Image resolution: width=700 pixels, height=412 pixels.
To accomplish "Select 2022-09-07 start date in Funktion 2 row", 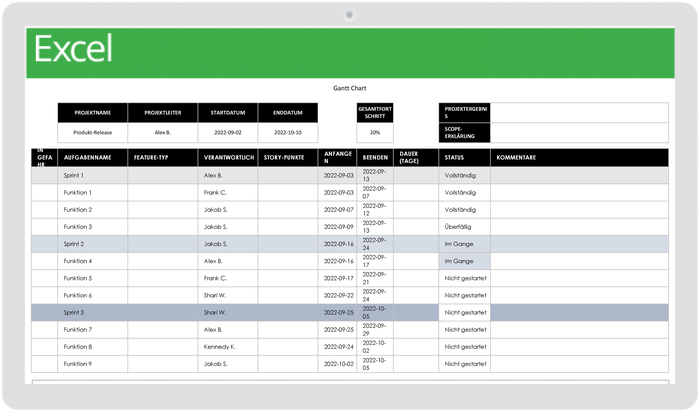I will (338, 210).
